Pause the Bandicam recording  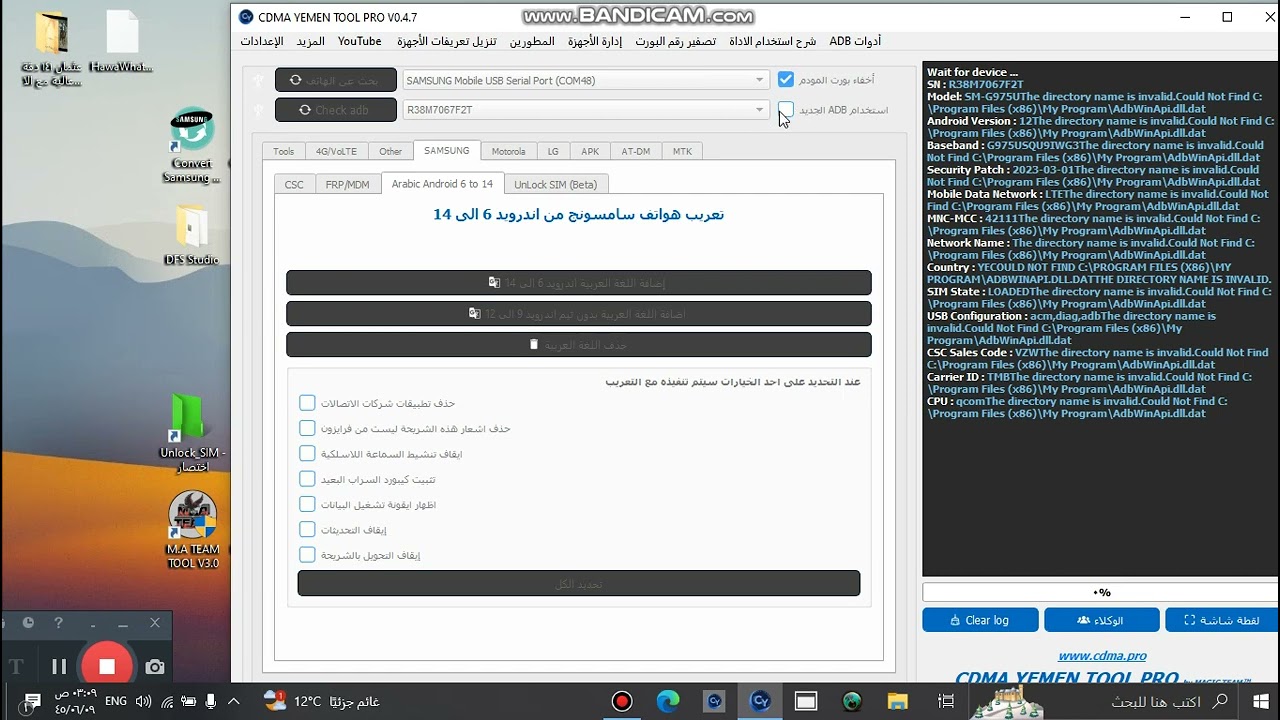point(59,666)
